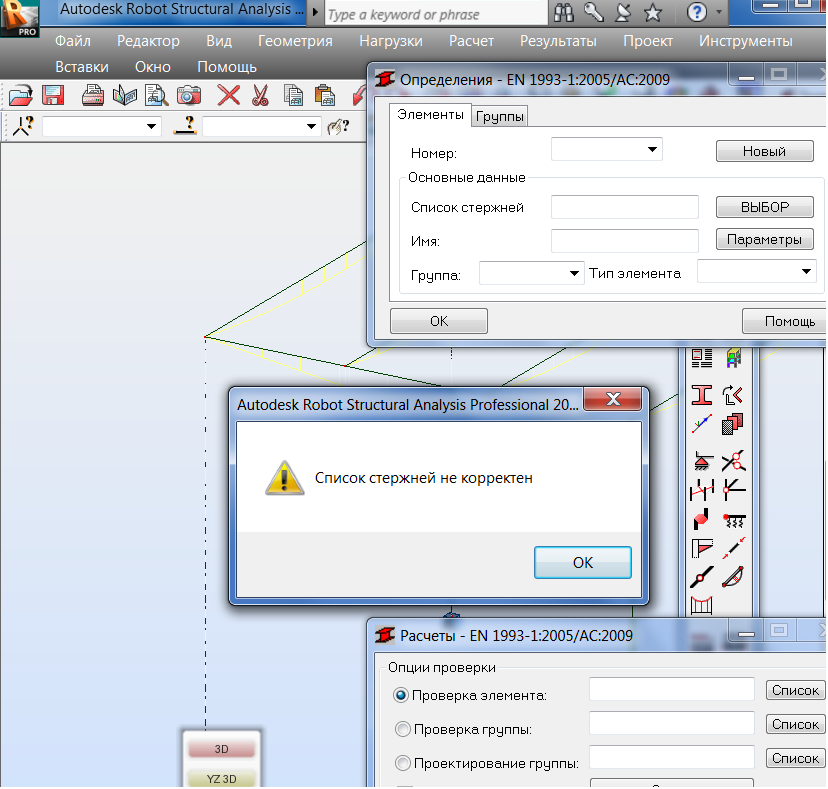Viewport: 828px width, 789px height.
Task: Open the bar sections I-beam icon
Action: point(702,394)
